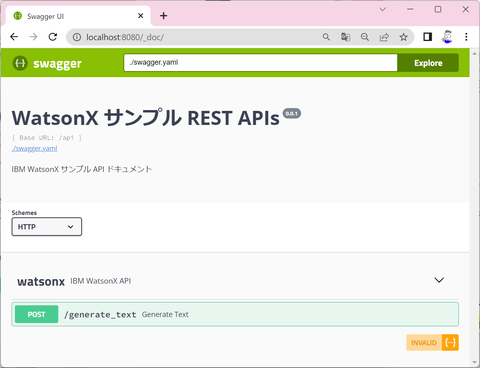Open the Schemes HTTP dropdown

tap(47, 227)
